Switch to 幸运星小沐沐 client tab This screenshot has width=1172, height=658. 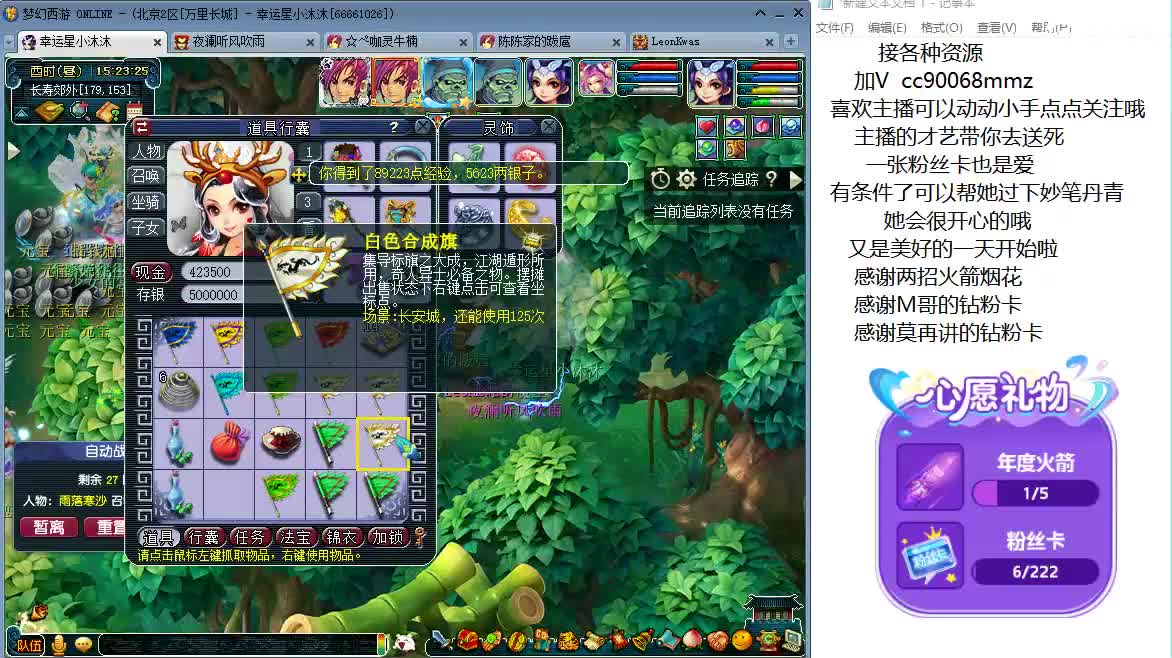tap(92, 42)
